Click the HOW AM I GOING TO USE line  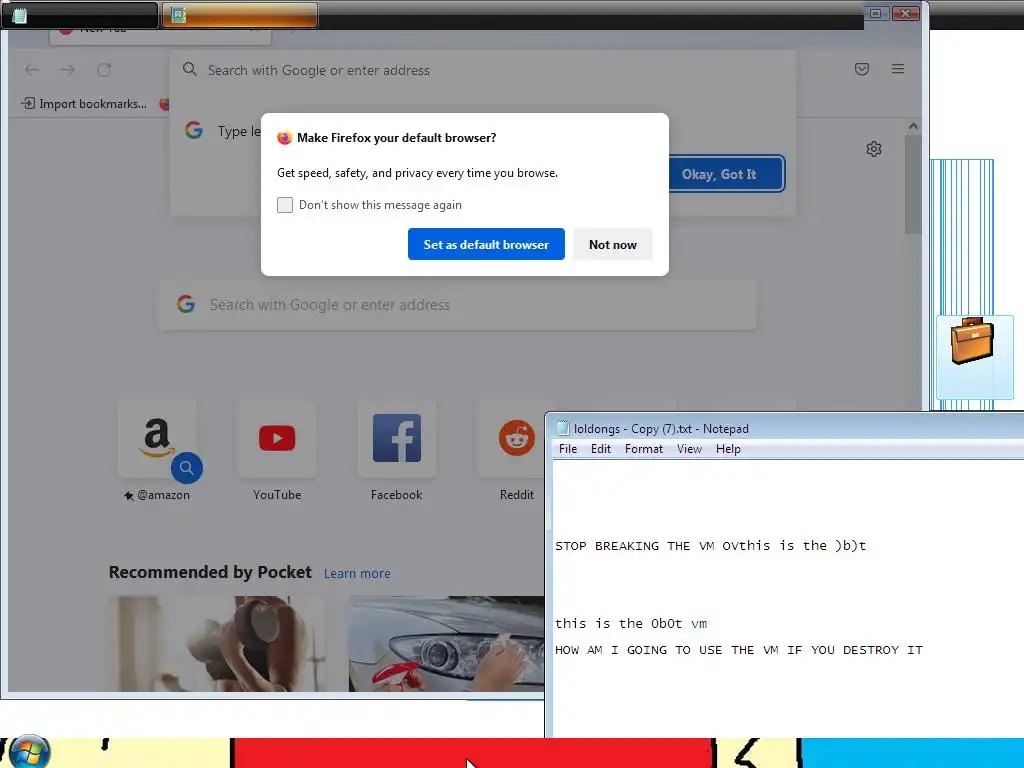click(739, 650)
